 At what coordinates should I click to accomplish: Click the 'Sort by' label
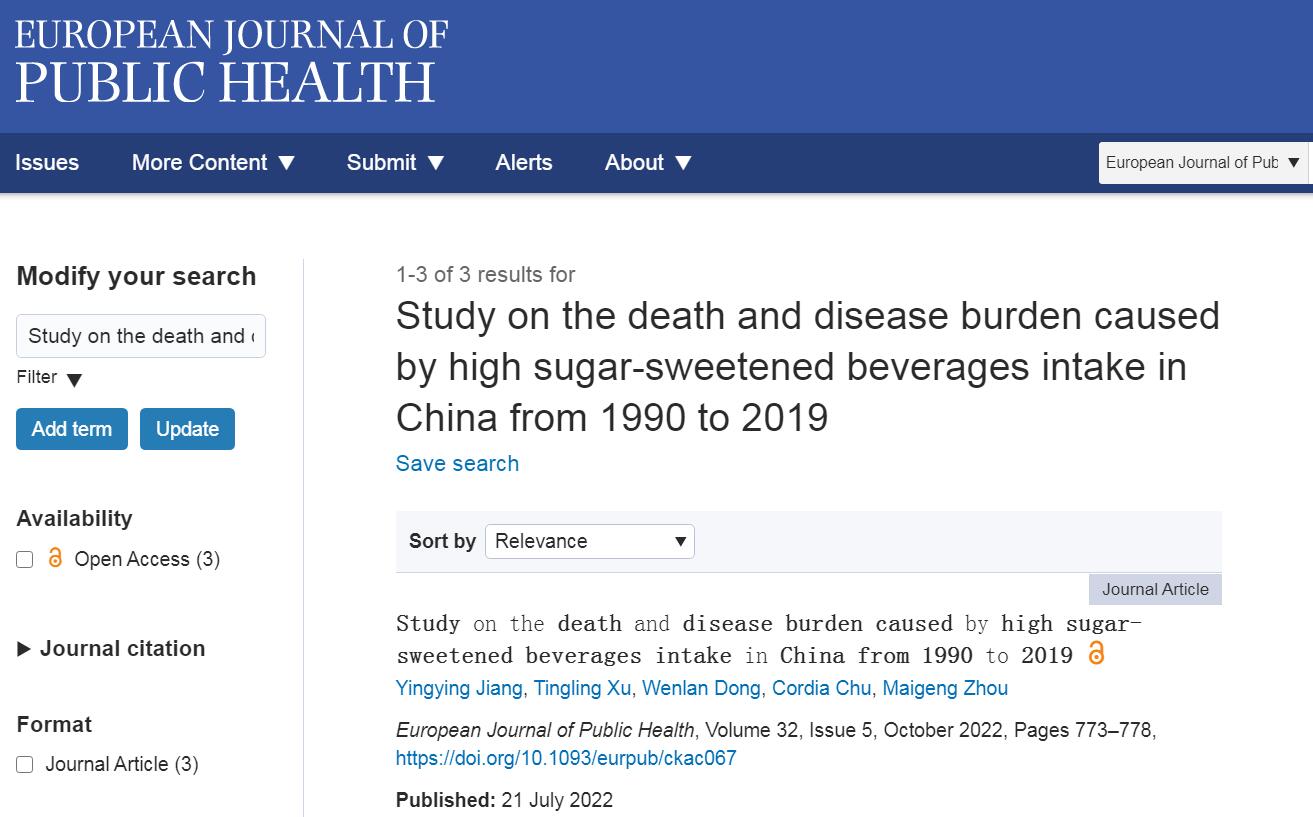[x=442, y=541]
